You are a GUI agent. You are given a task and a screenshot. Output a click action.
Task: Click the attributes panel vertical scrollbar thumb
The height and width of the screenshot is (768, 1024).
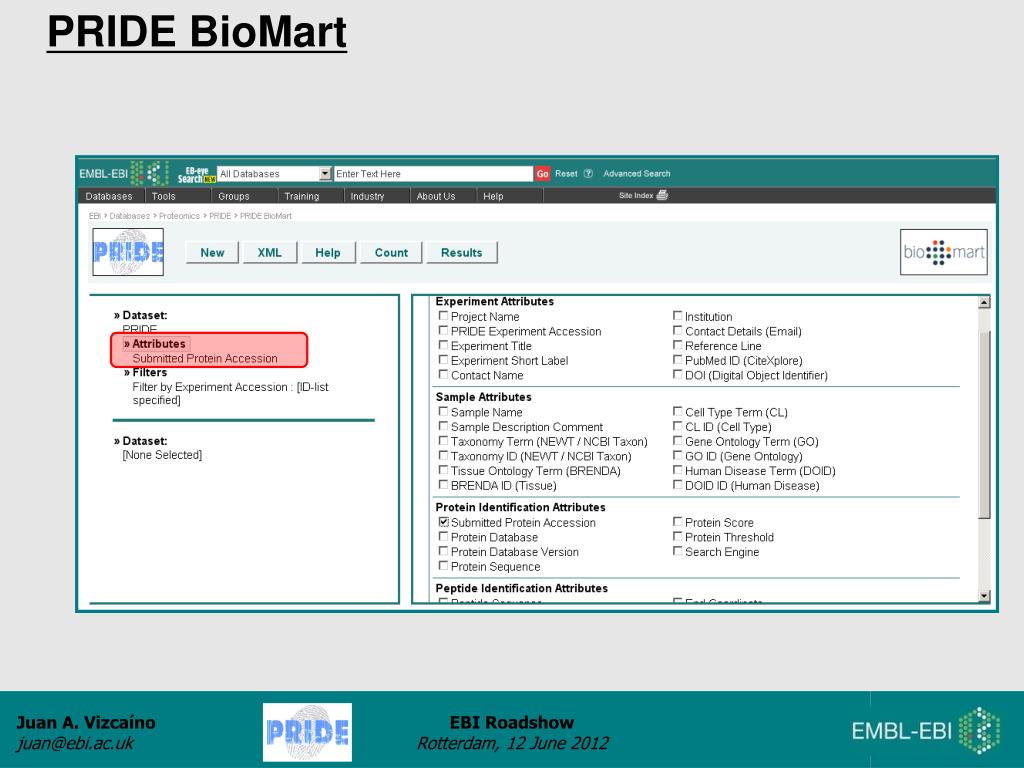[x=984, y=424]
